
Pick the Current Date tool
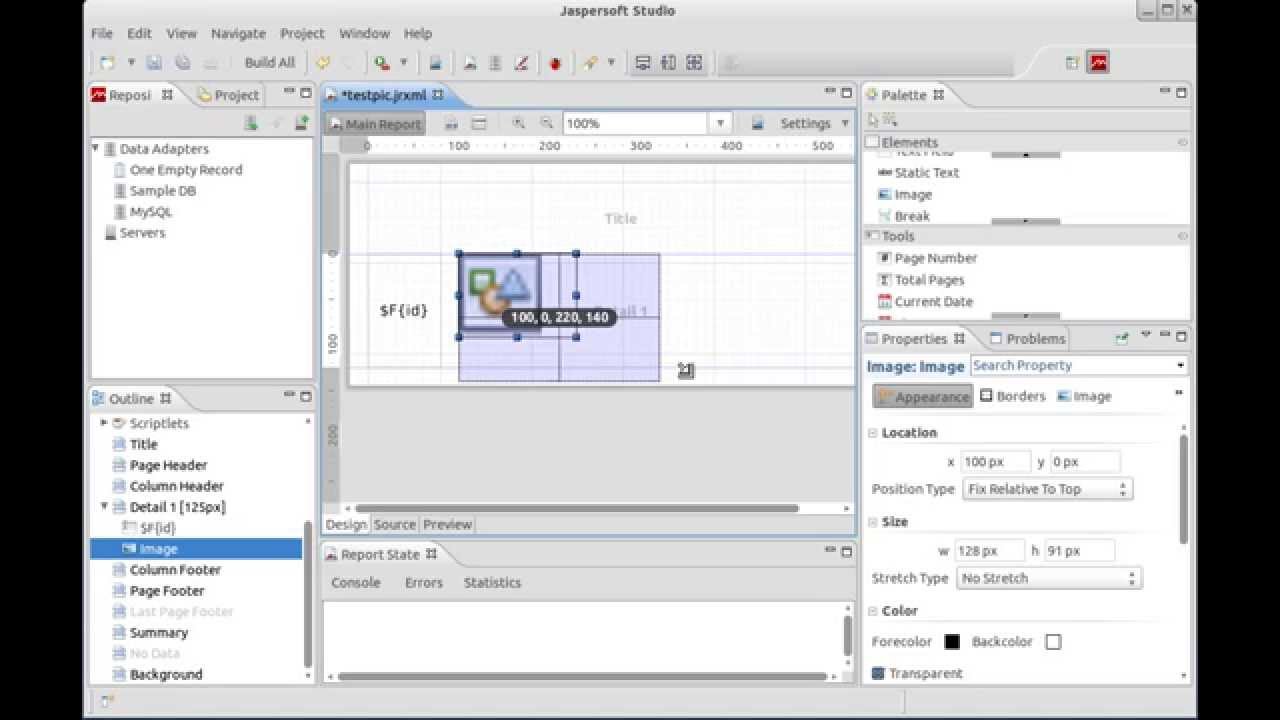pos(925,302)
